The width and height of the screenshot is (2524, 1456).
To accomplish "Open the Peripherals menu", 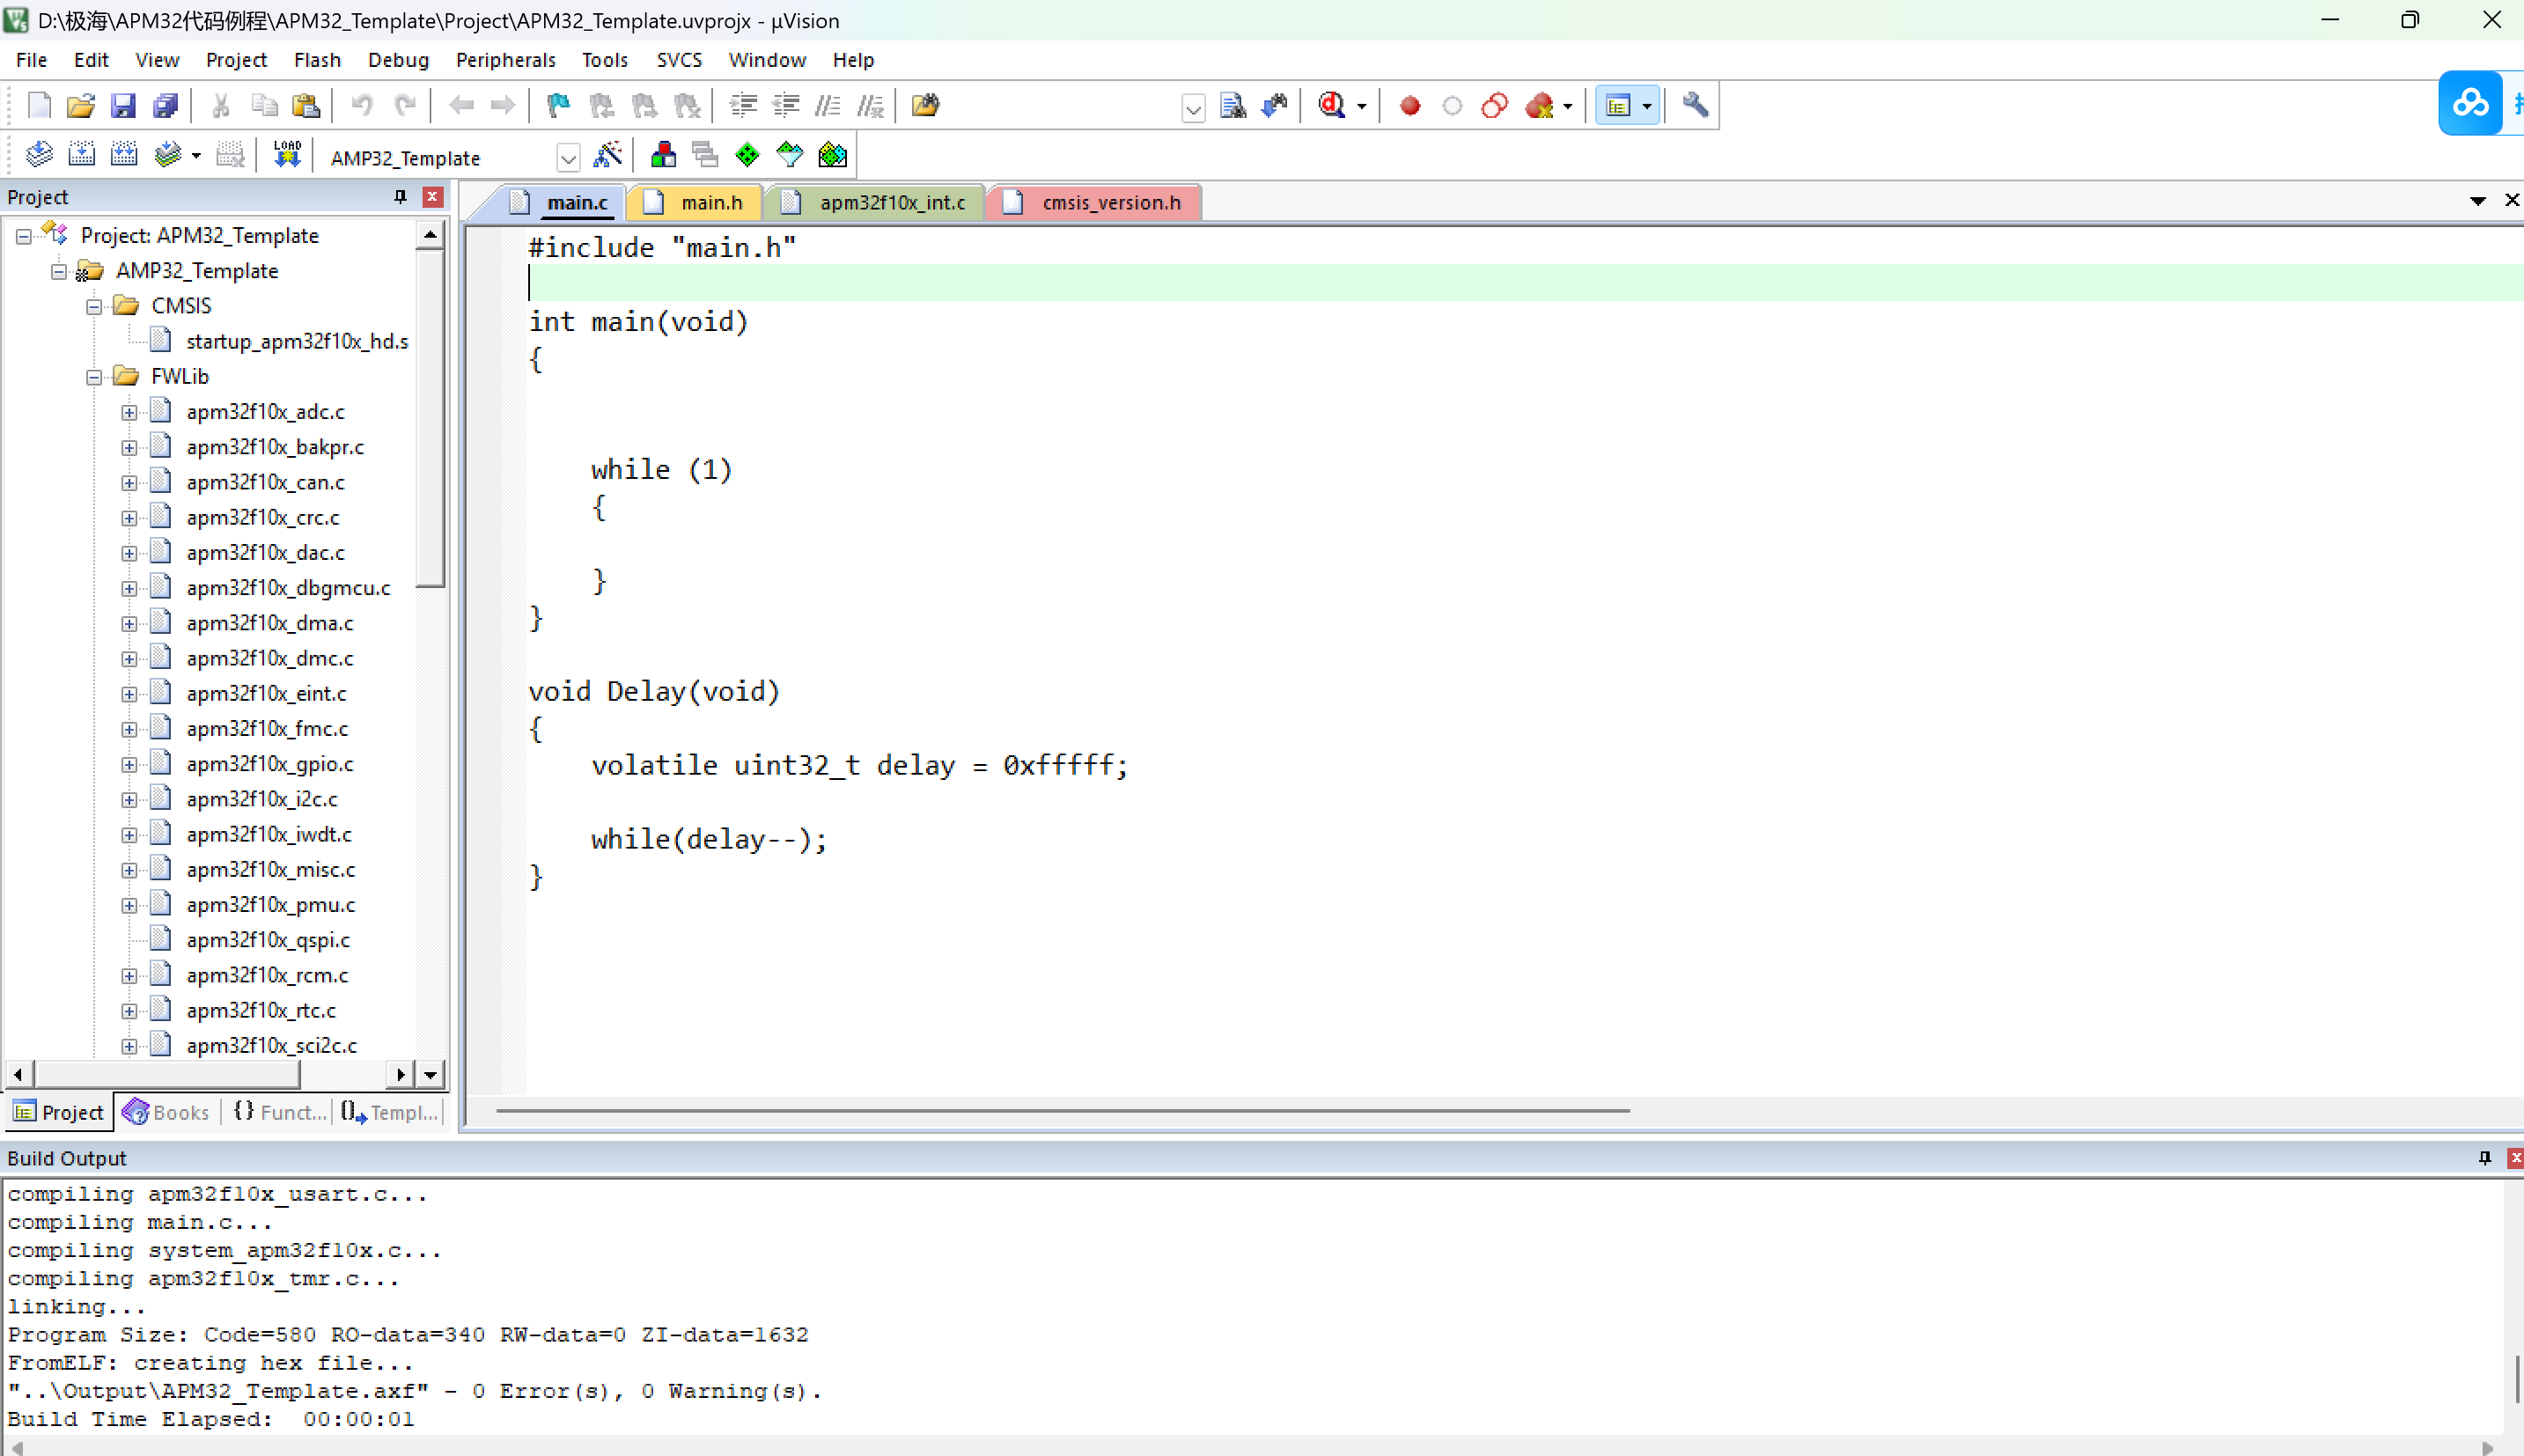I will 505,60.
